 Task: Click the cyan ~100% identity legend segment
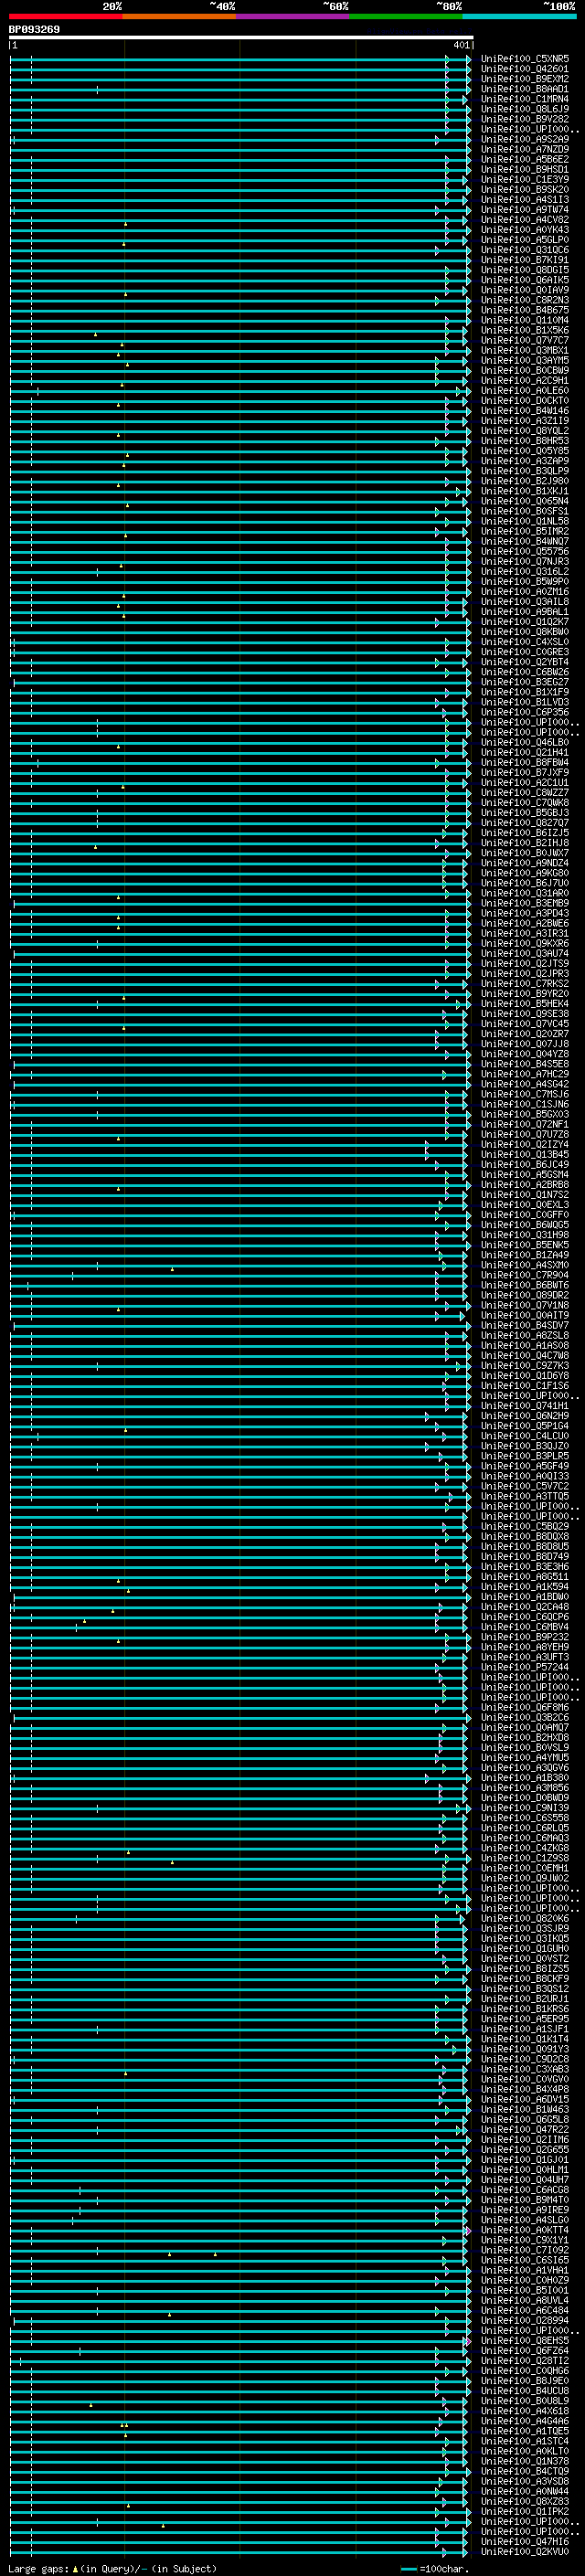519,16
